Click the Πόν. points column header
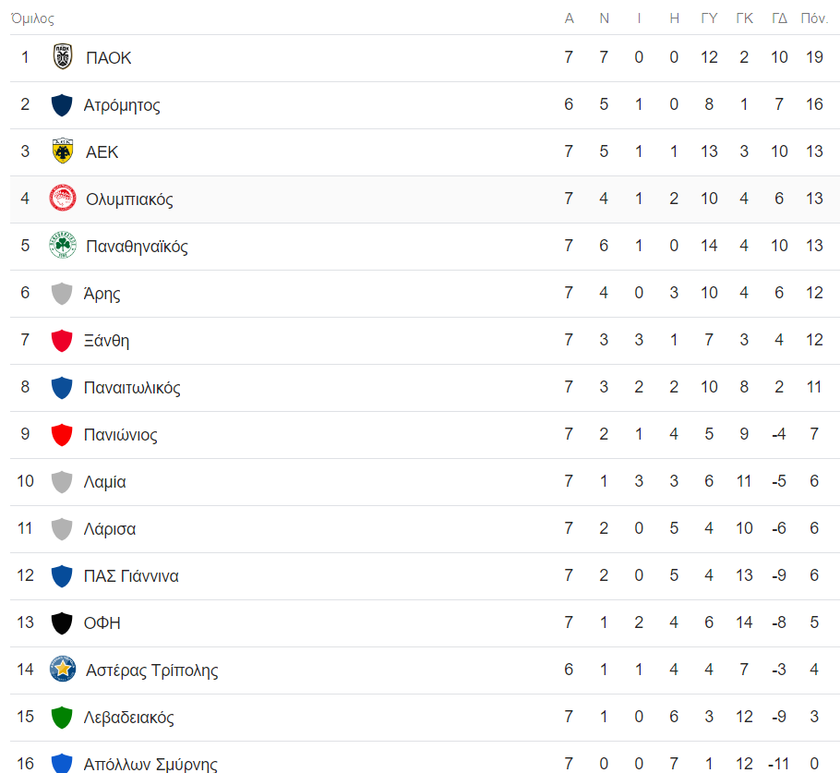840x773 pixels. pos(814,18)
